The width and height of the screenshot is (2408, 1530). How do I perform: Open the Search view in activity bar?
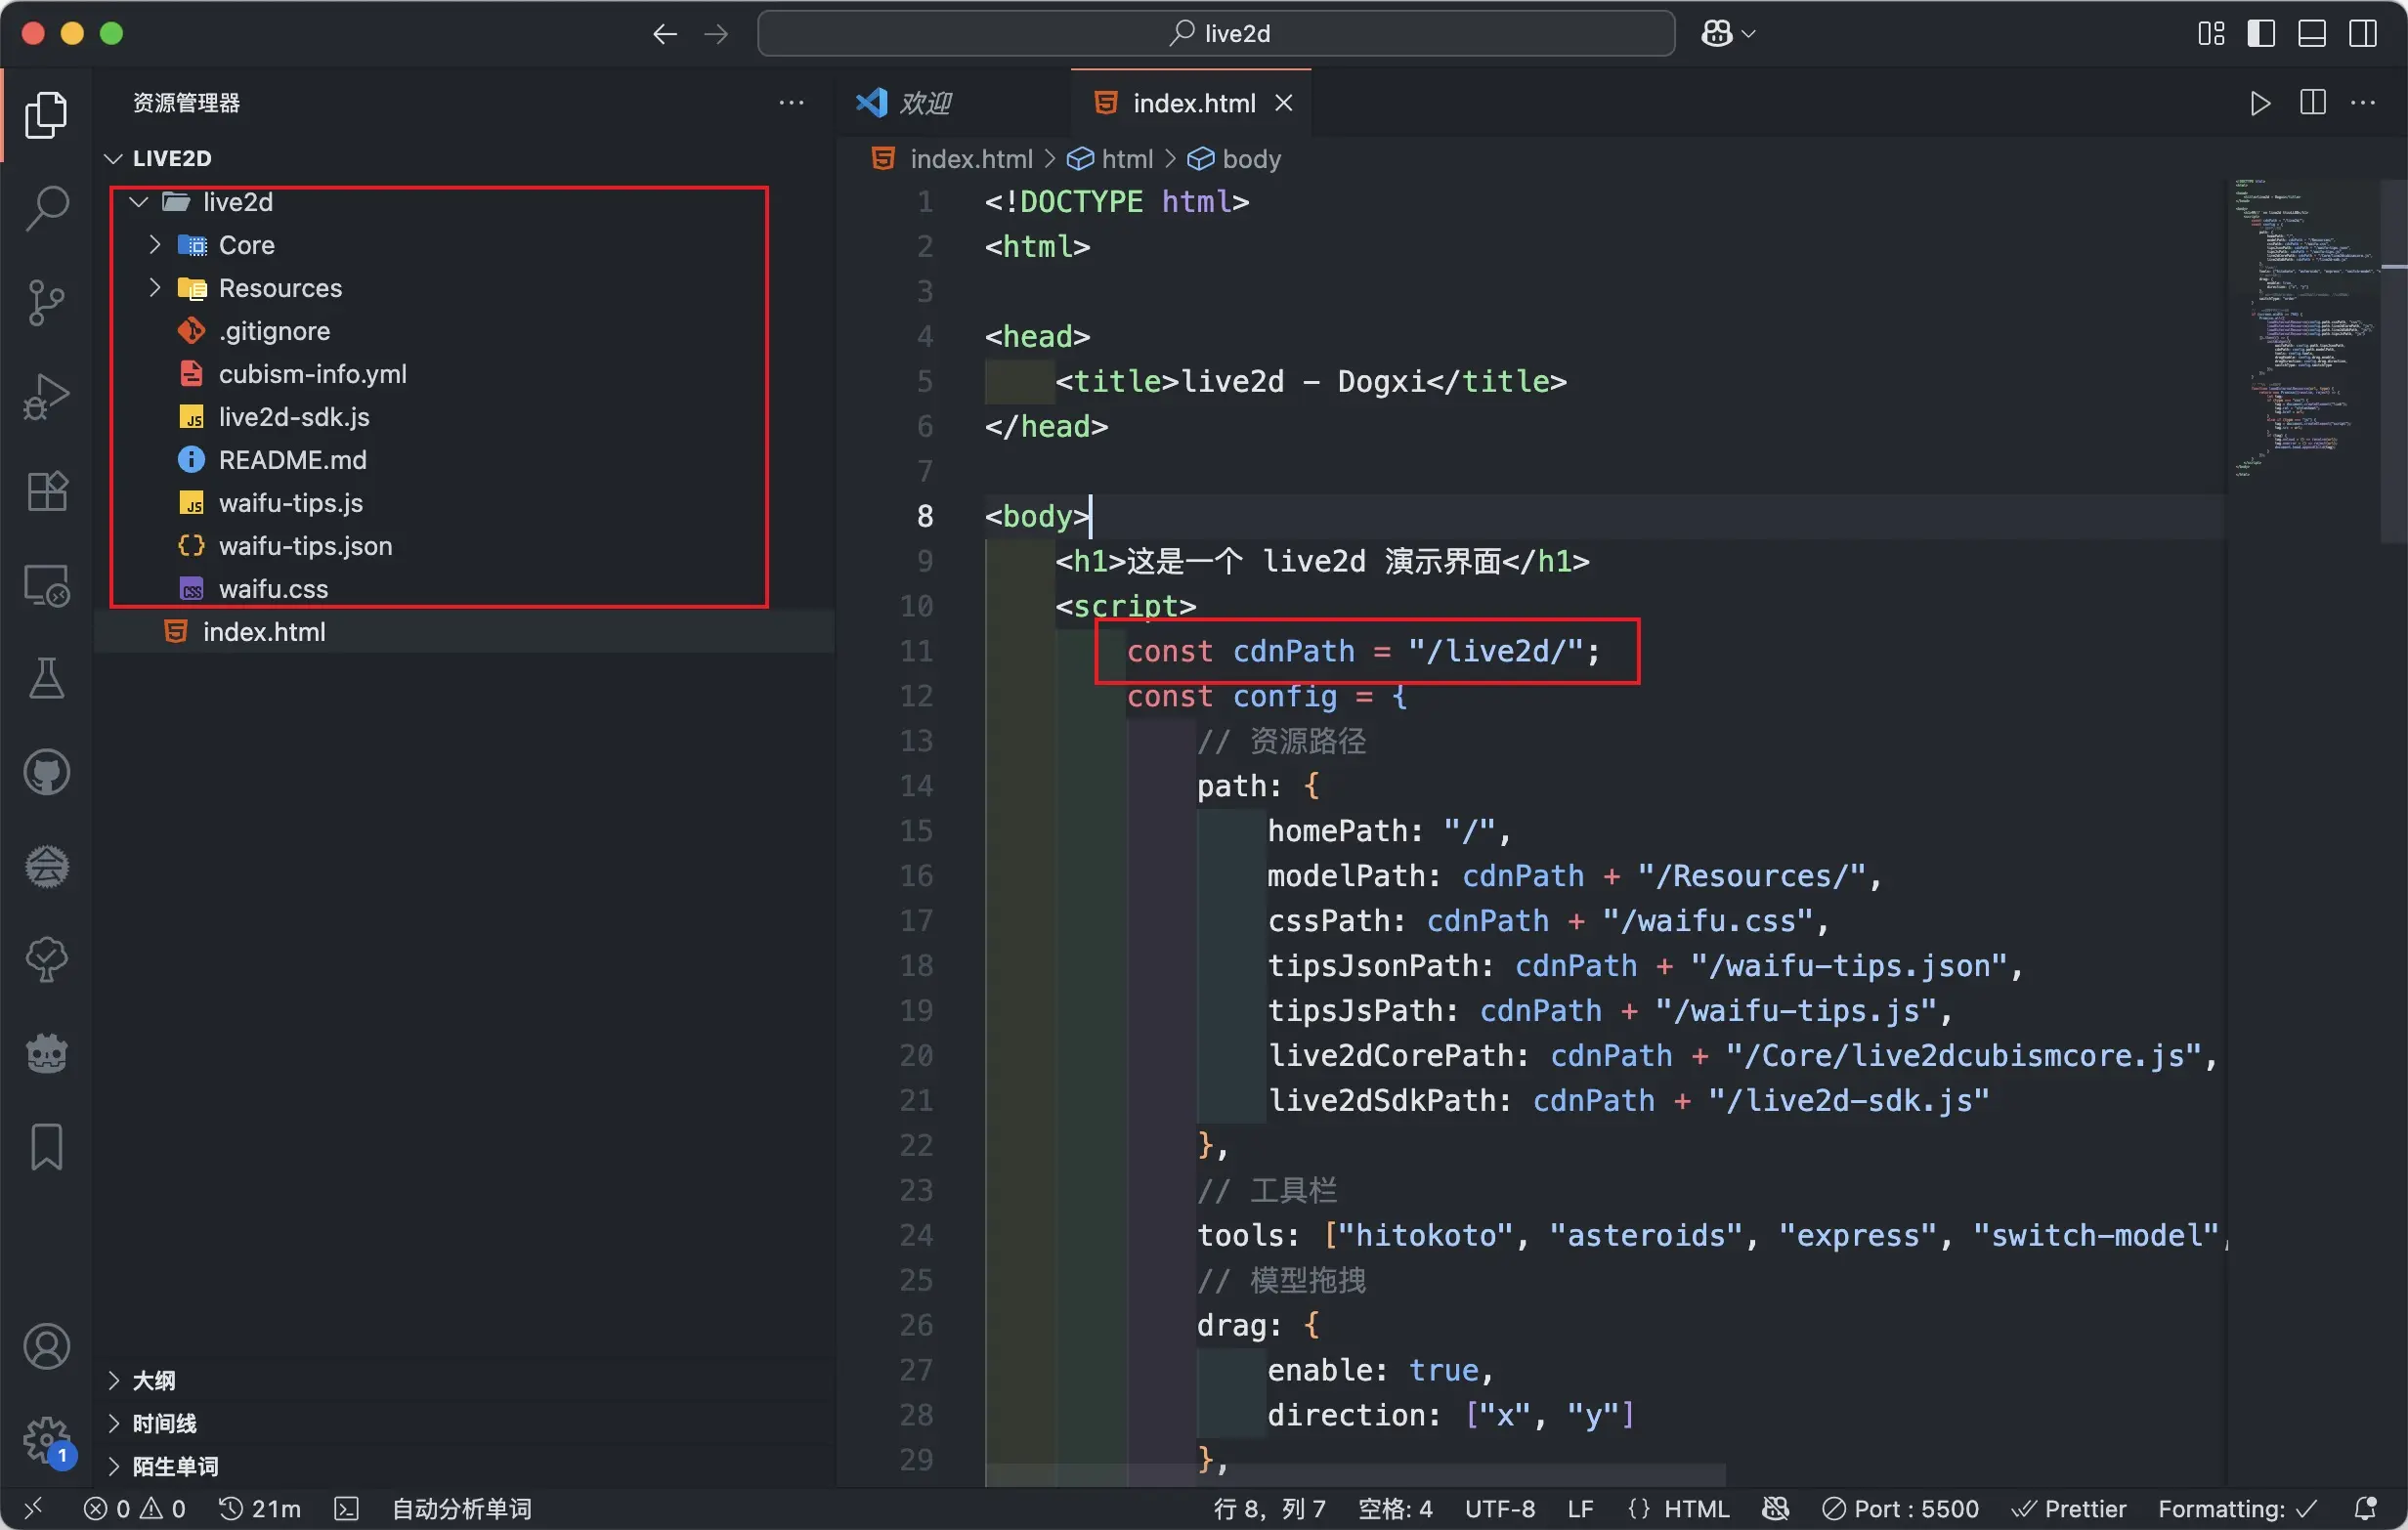[x=46, y=209]
